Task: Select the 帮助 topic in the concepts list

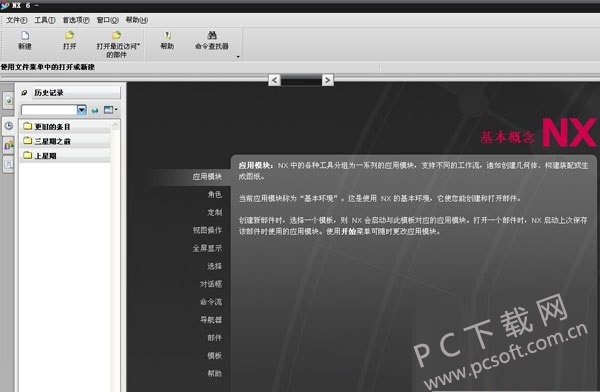Action: coord(215,373)
